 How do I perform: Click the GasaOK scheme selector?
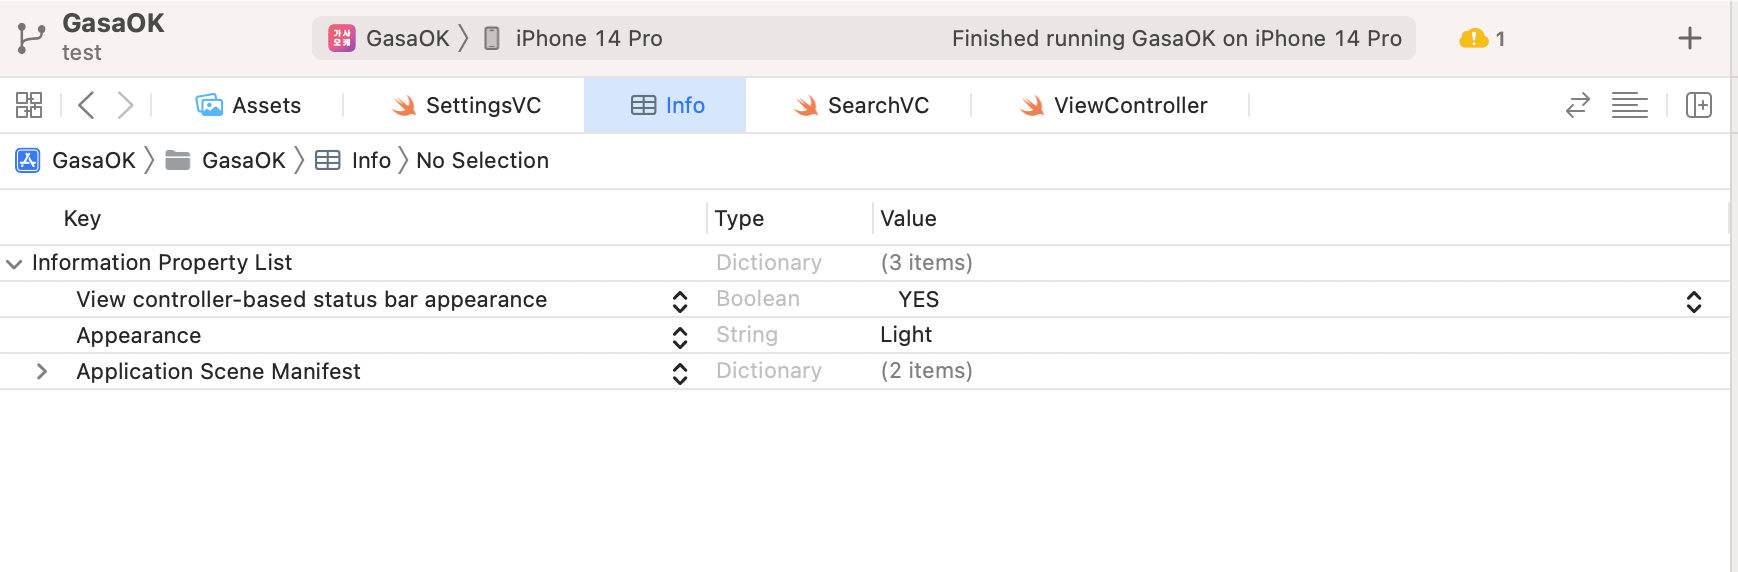[x=390, y=38]
